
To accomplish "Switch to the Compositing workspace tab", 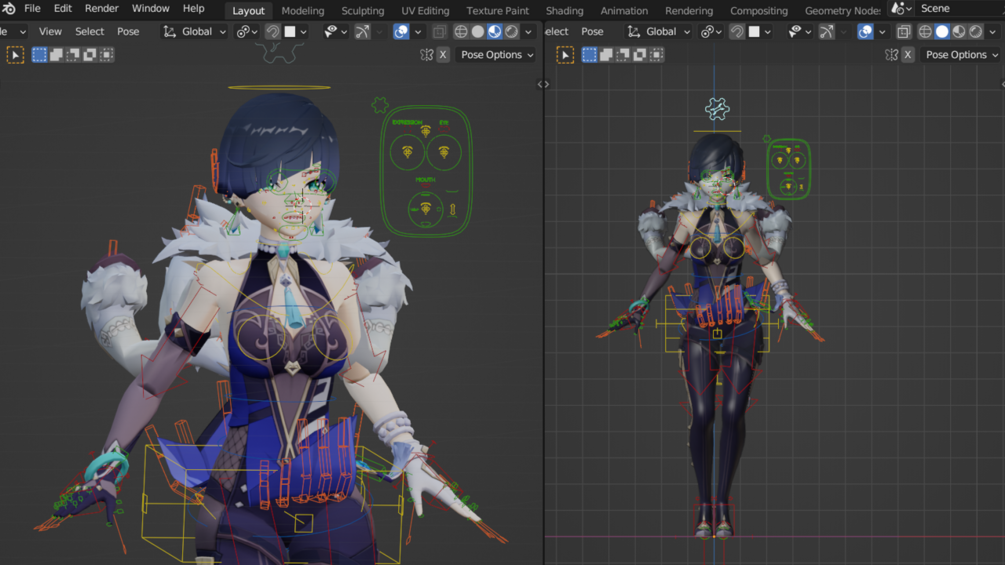I will (x=758, y=10).
